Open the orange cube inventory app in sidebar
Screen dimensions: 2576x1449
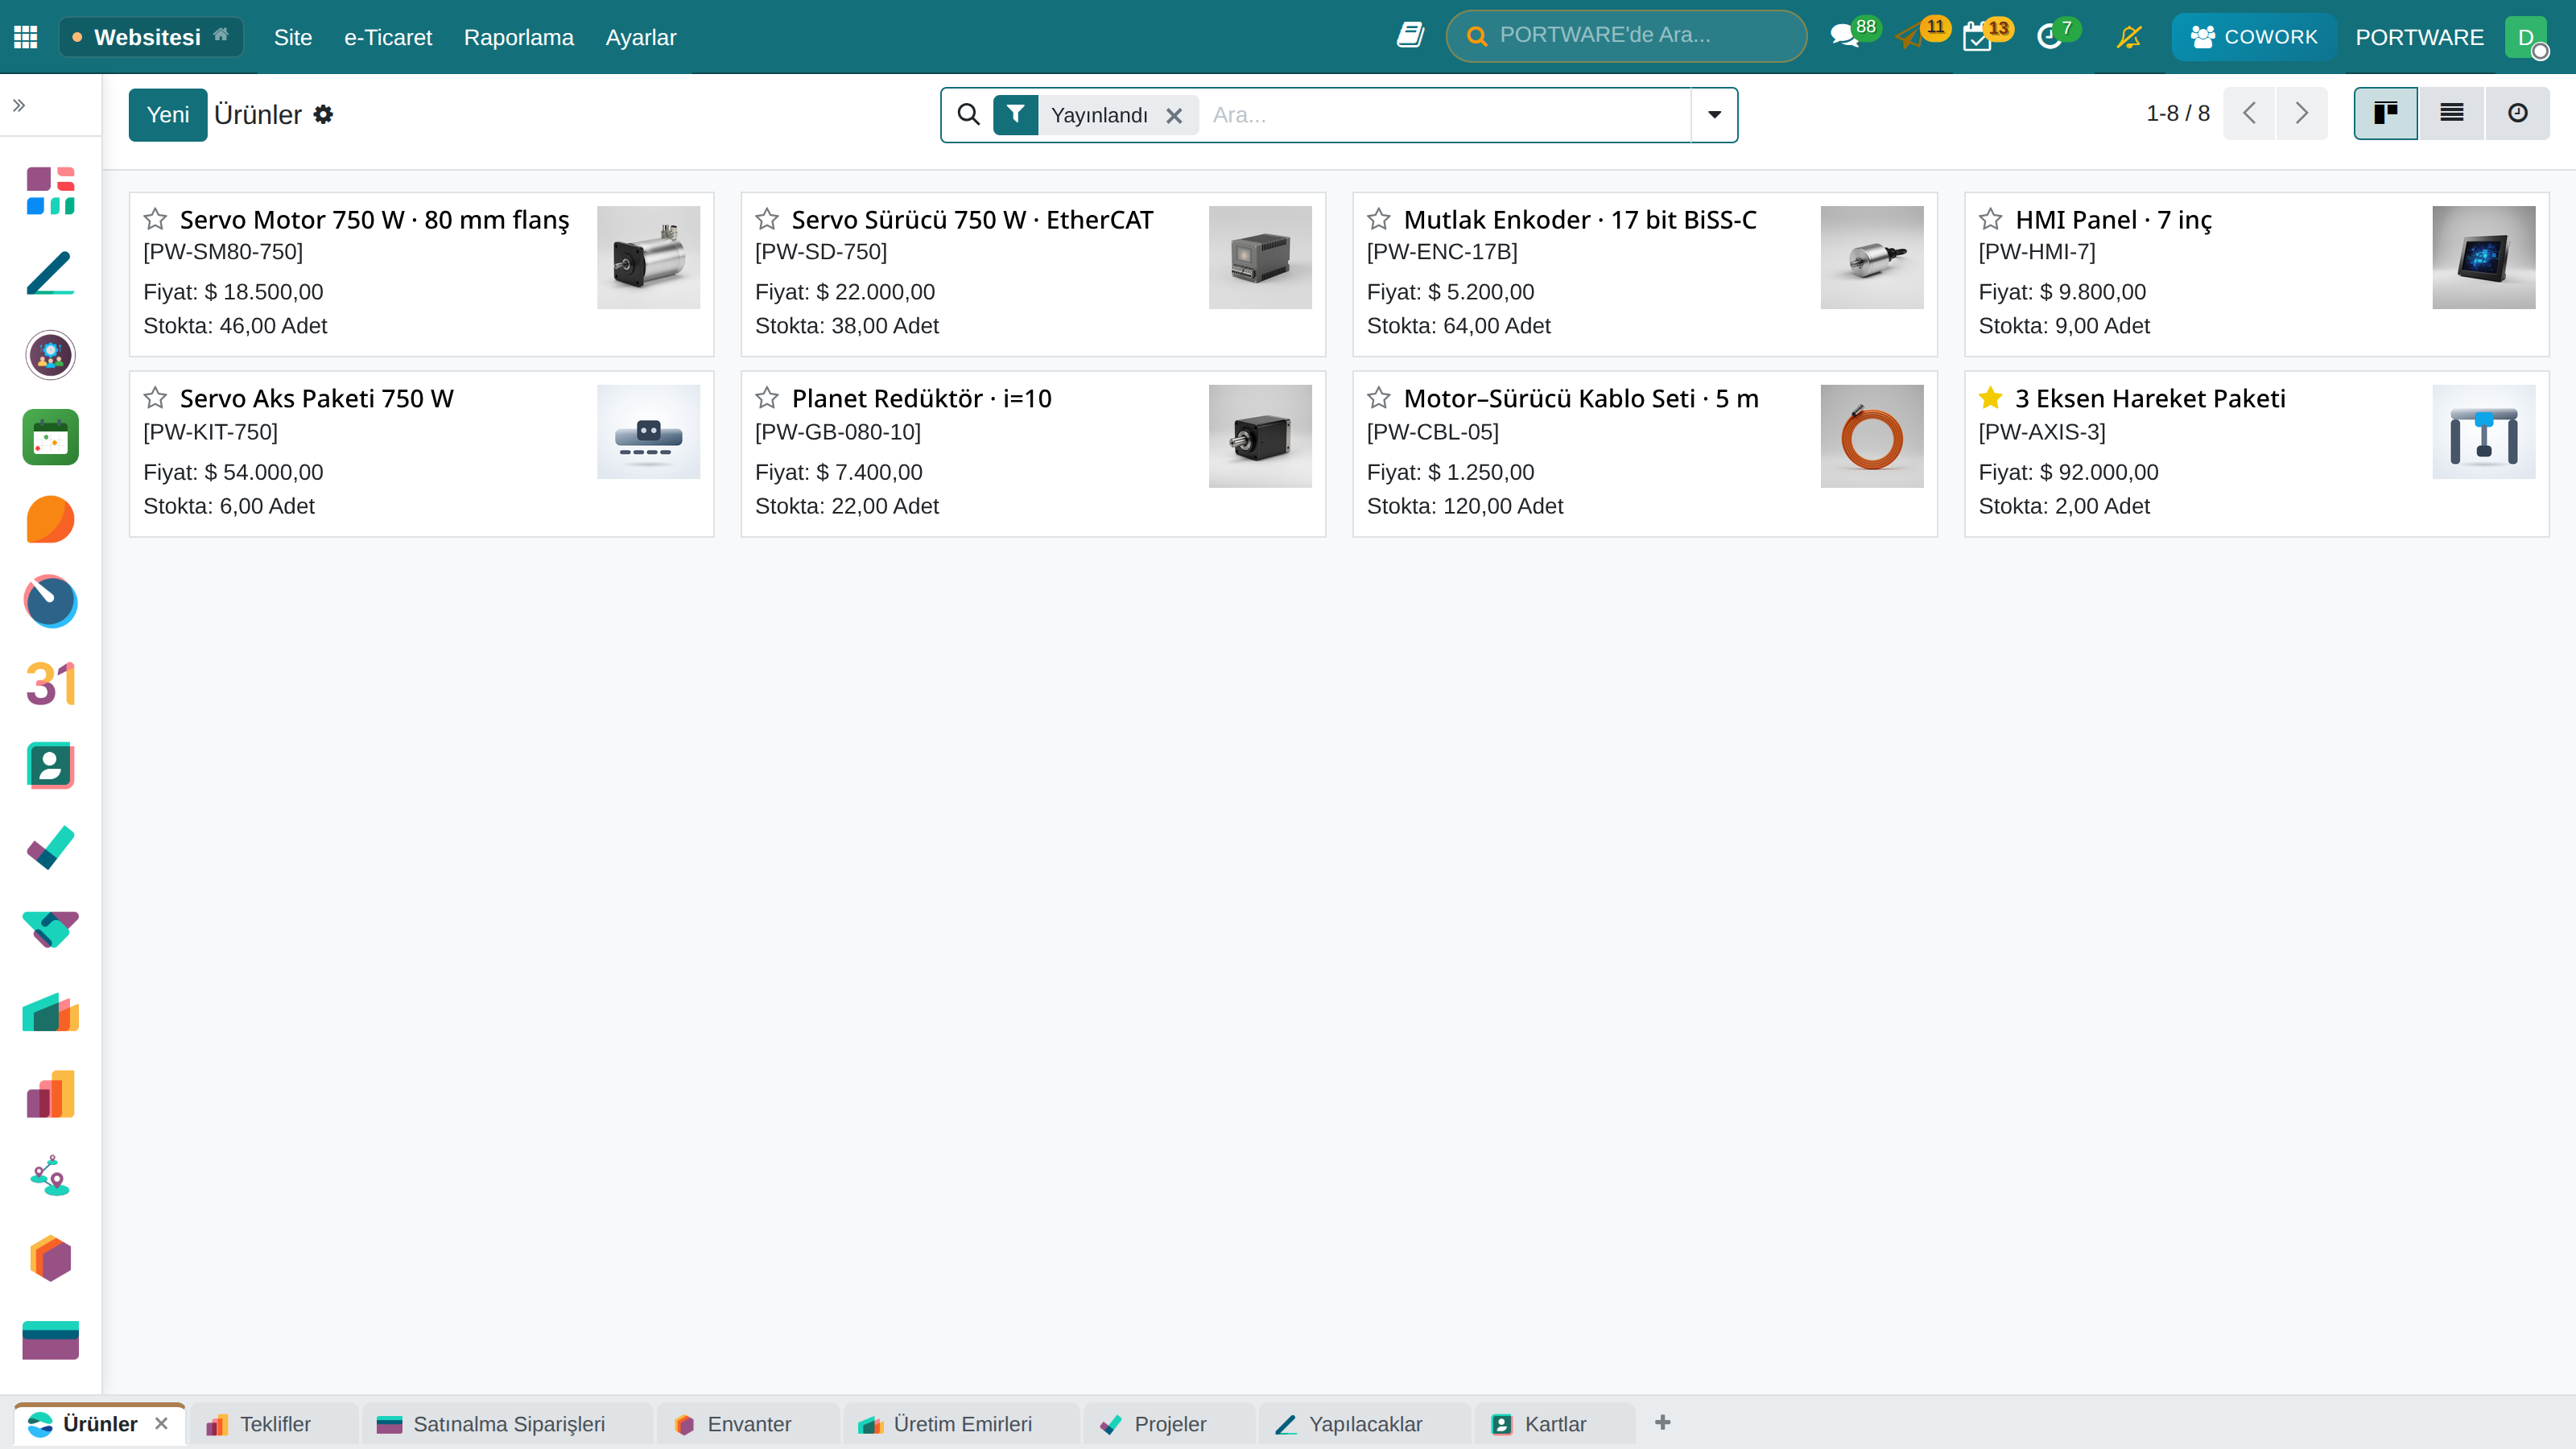(x=50, y=1258)
